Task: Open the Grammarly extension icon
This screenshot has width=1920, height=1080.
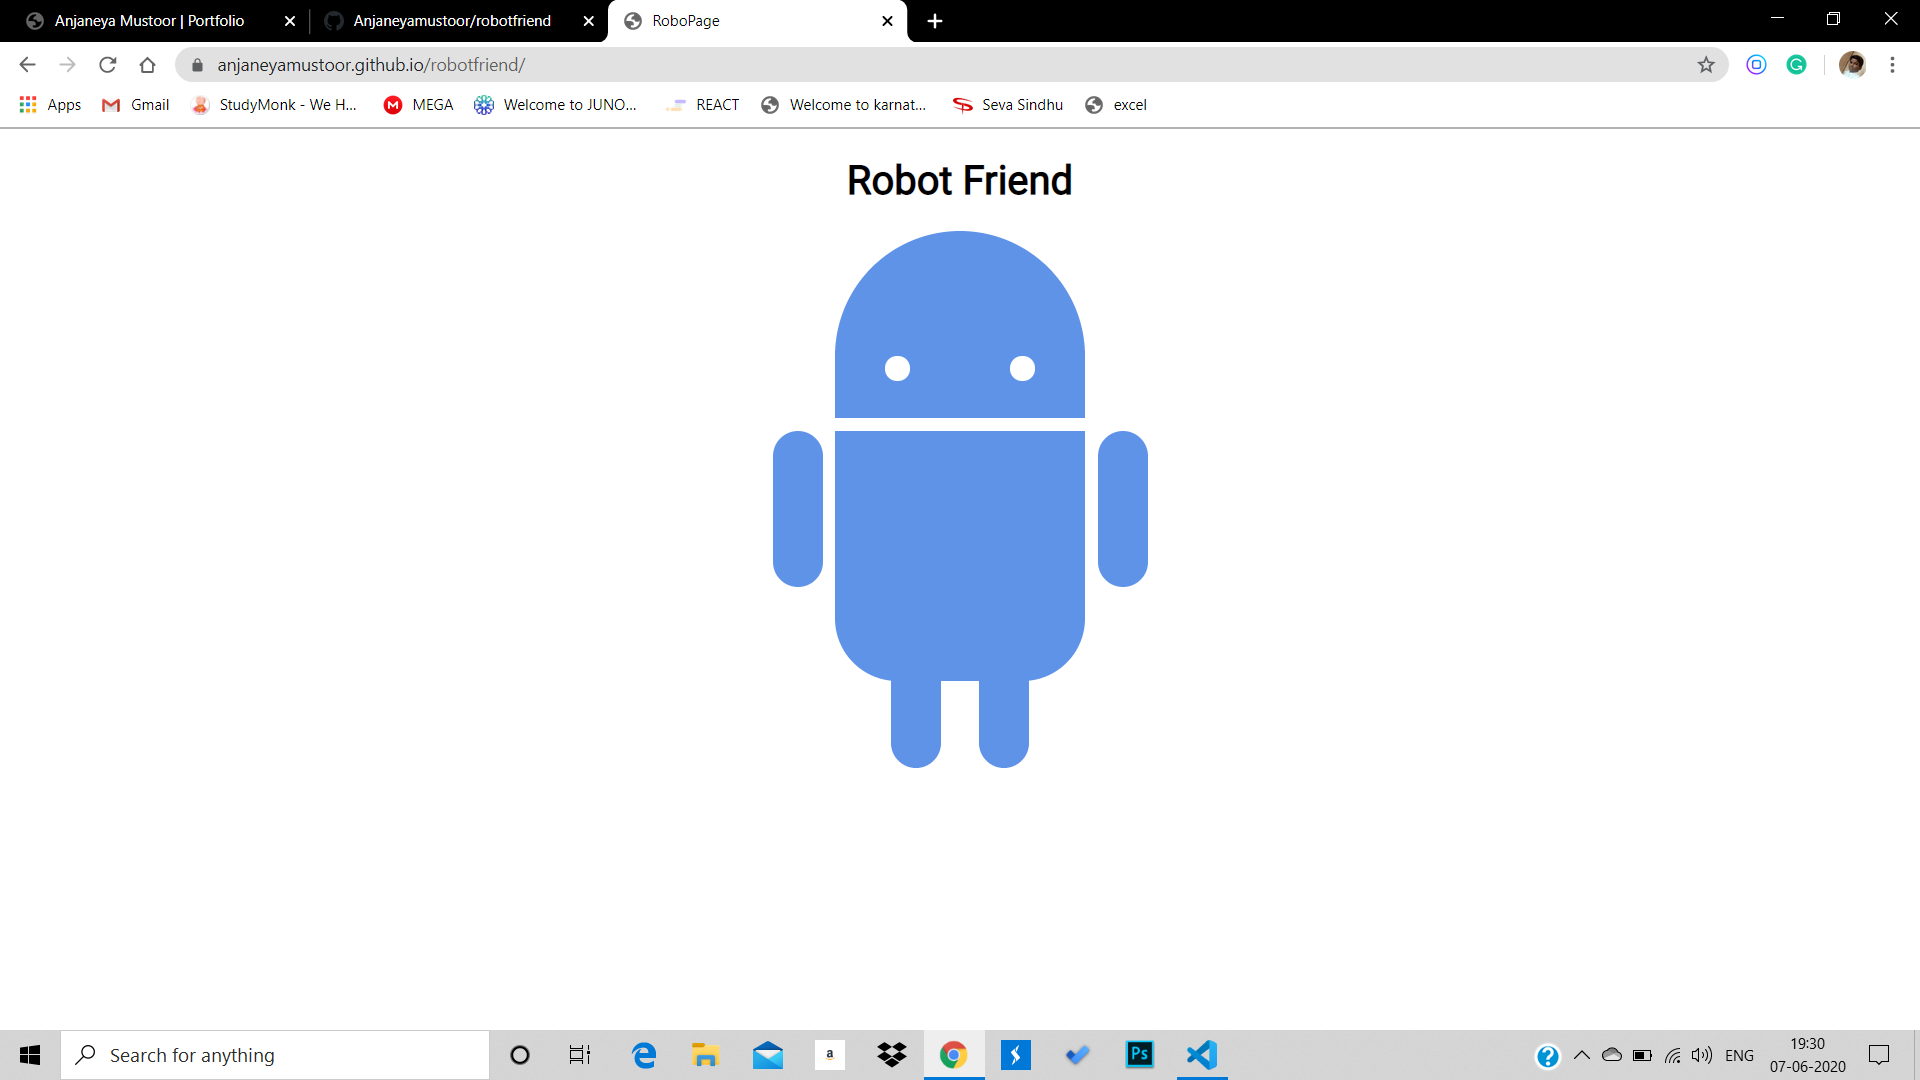Action: [1796, 65]
